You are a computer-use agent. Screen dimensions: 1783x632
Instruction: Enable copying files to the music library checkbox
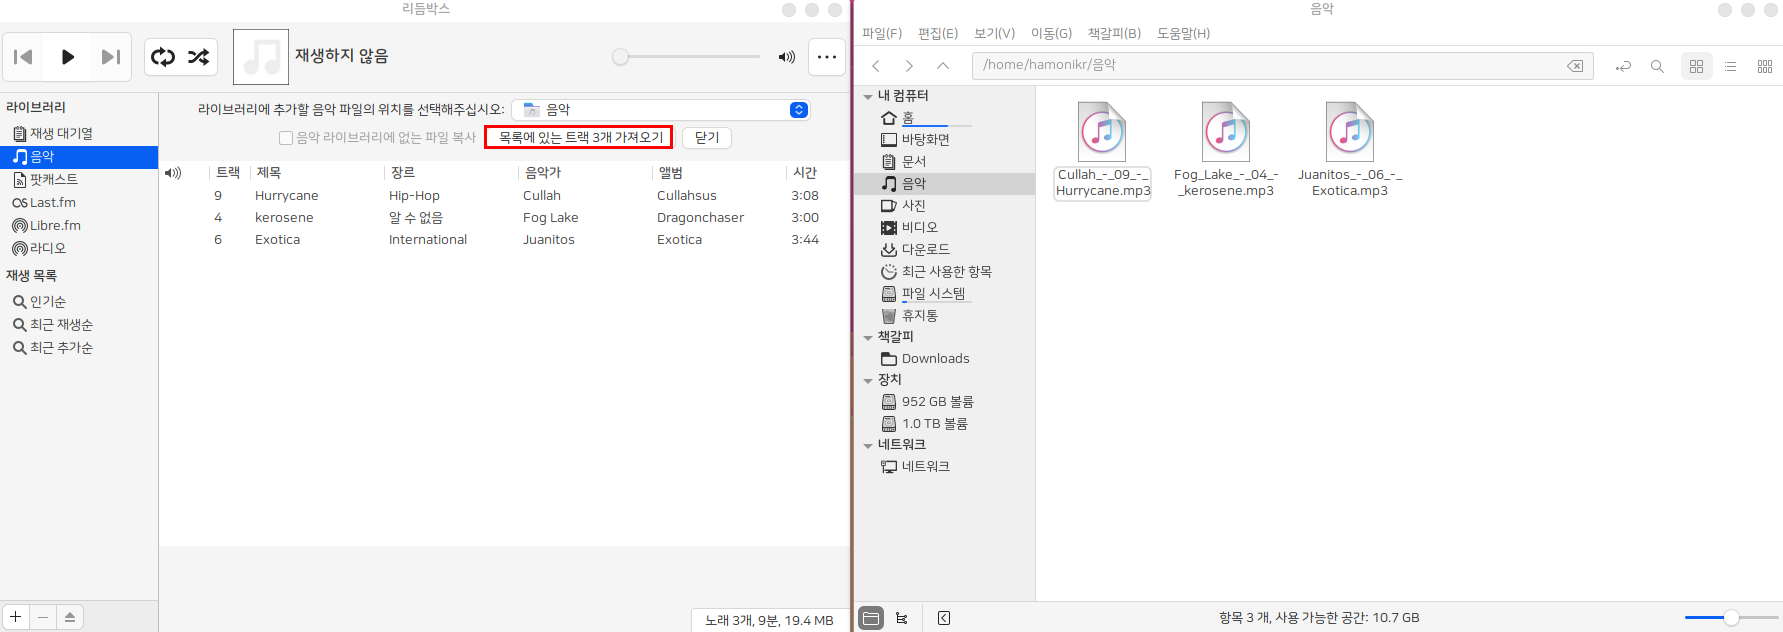point(286,138)
